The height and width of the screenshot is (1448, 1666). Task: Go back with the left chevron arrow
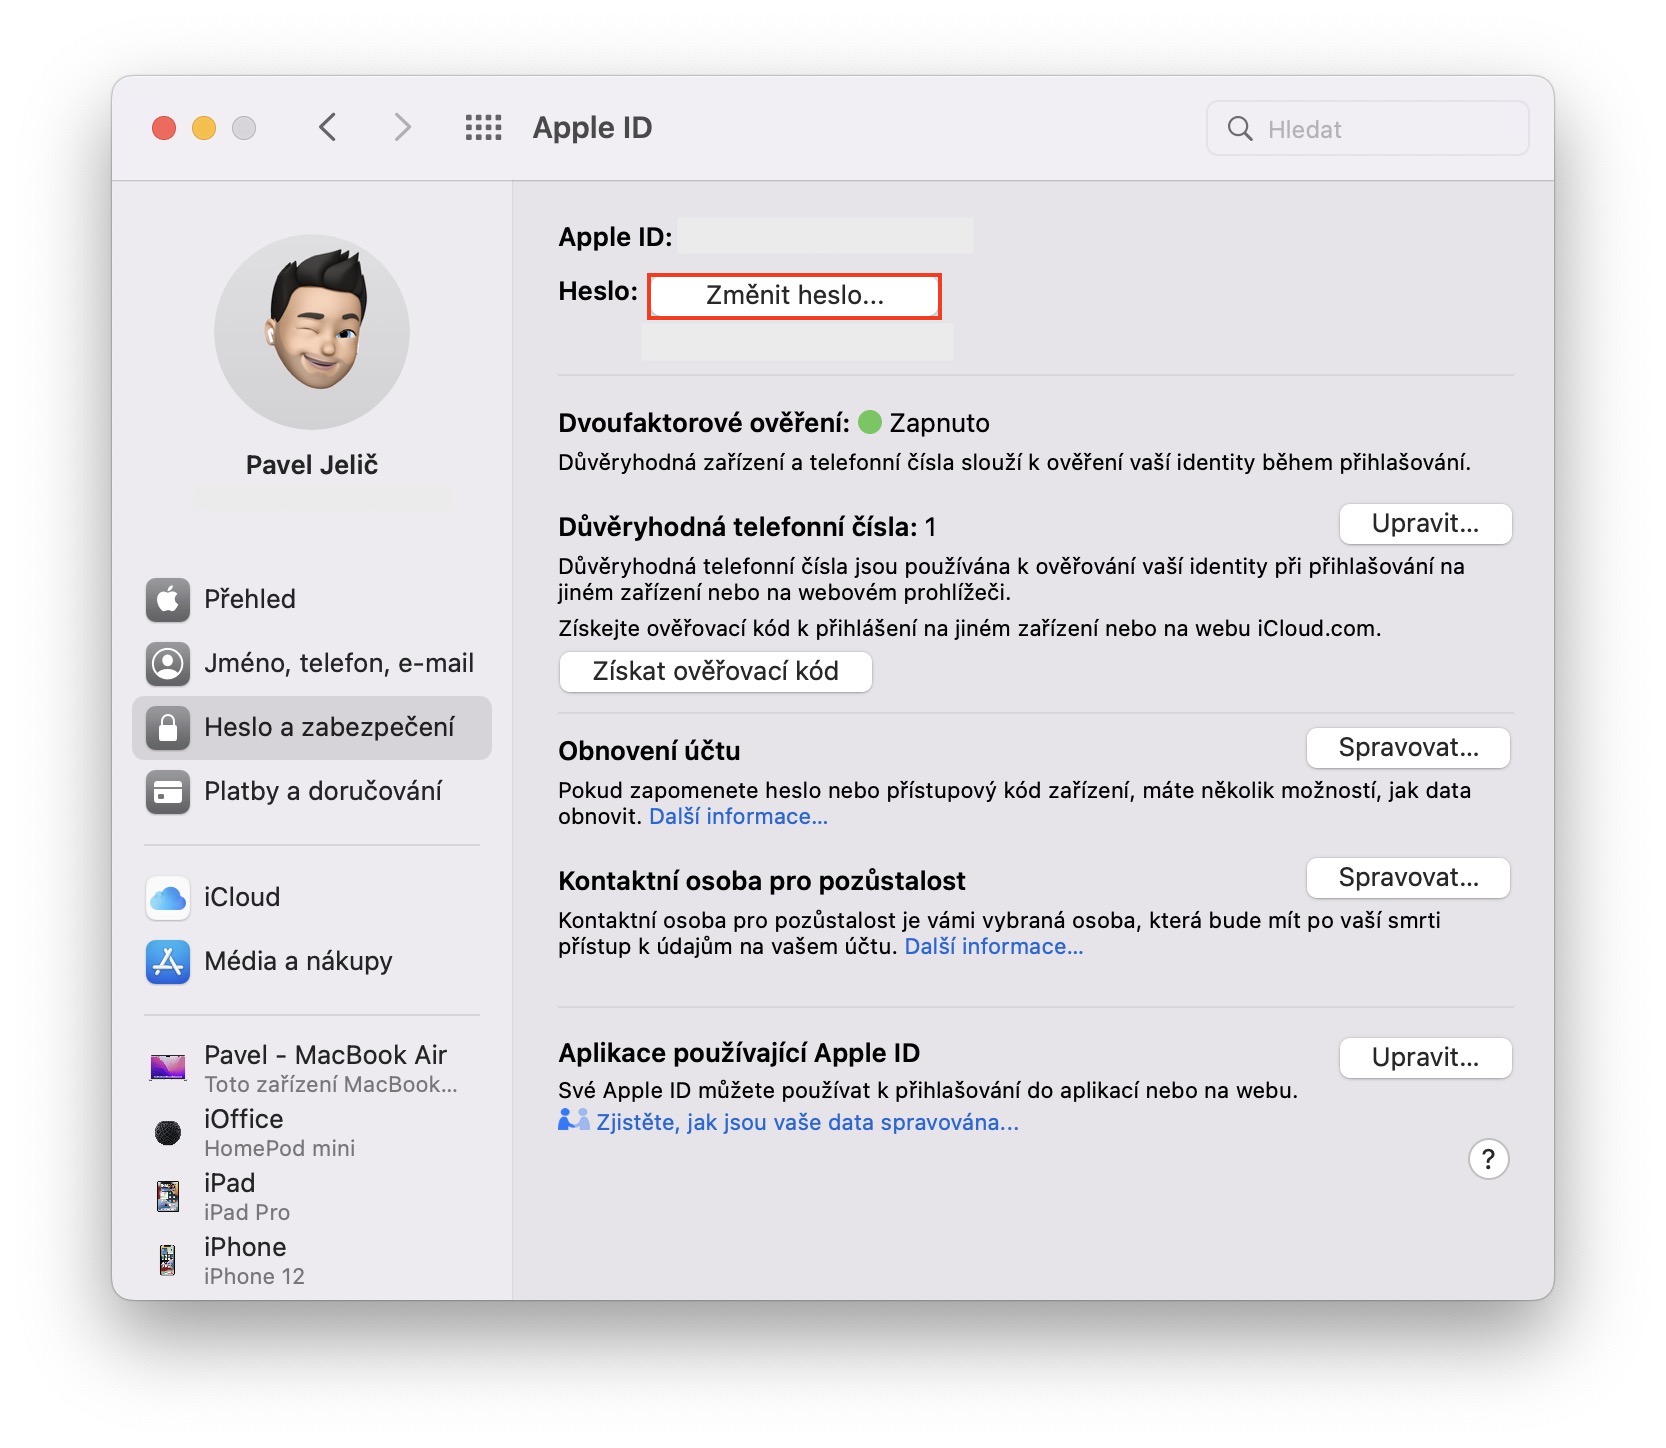tap(327, 128)
